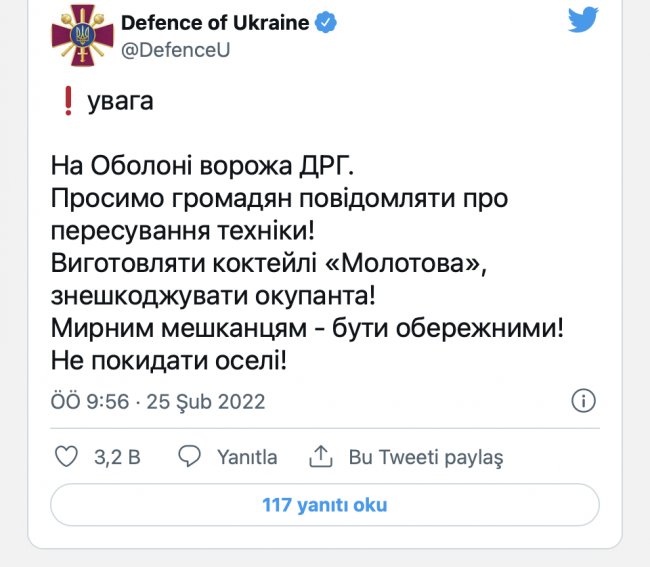The height and width of the screenshot is (567, 650).
Task: Click the share upload arrow icon
Action: [x=321, y=456]
